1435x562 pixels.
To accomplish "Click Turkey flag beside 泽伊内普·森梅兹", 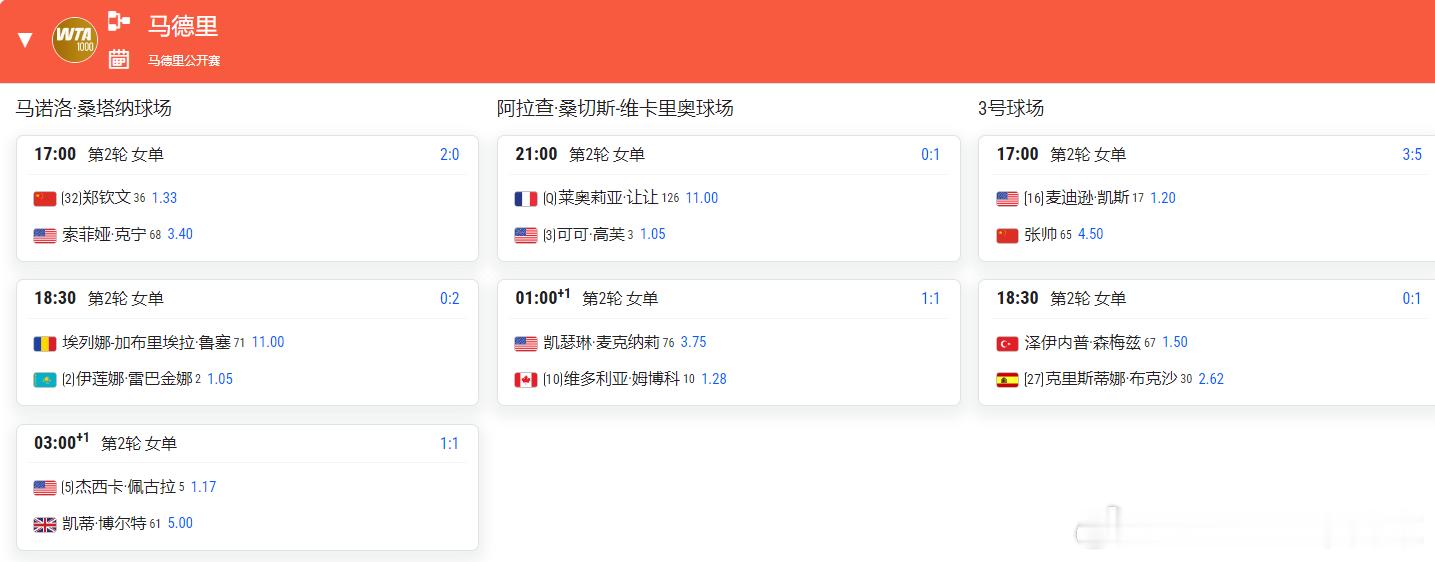I will click(1008, 343).
